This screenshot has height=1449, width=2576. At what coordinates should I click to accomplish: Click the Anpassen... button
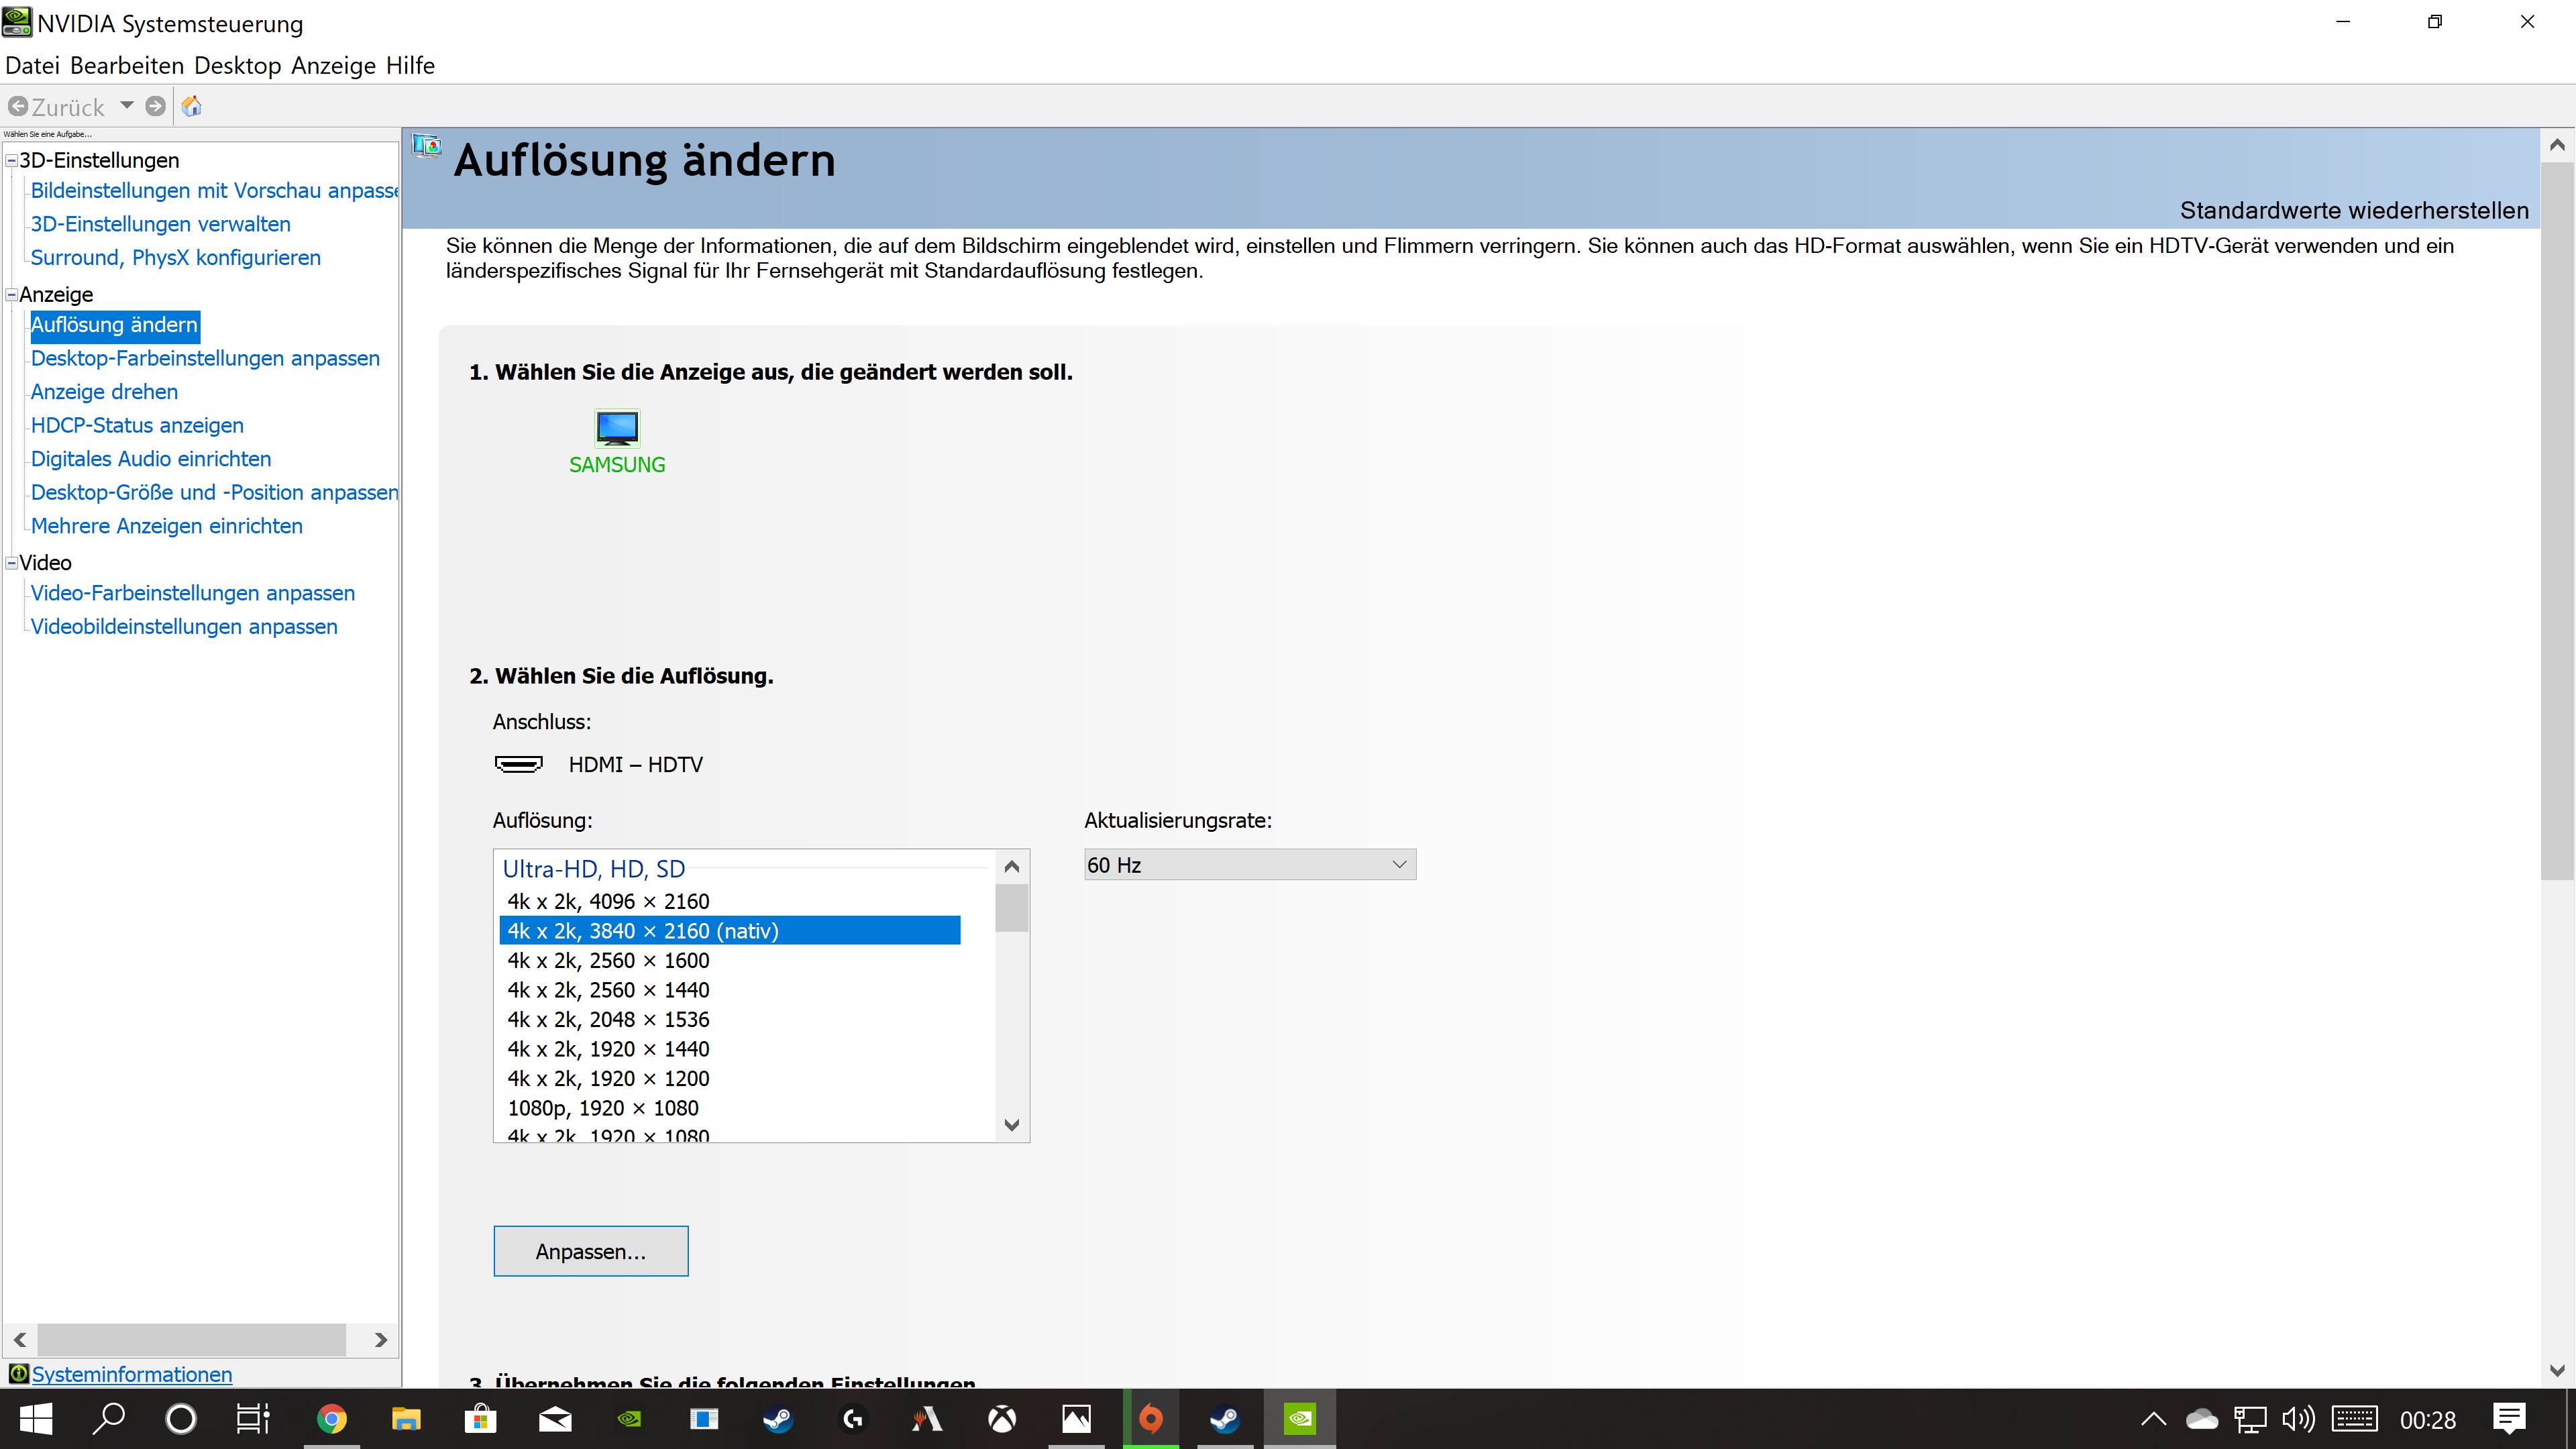[x=590, y=1251]
